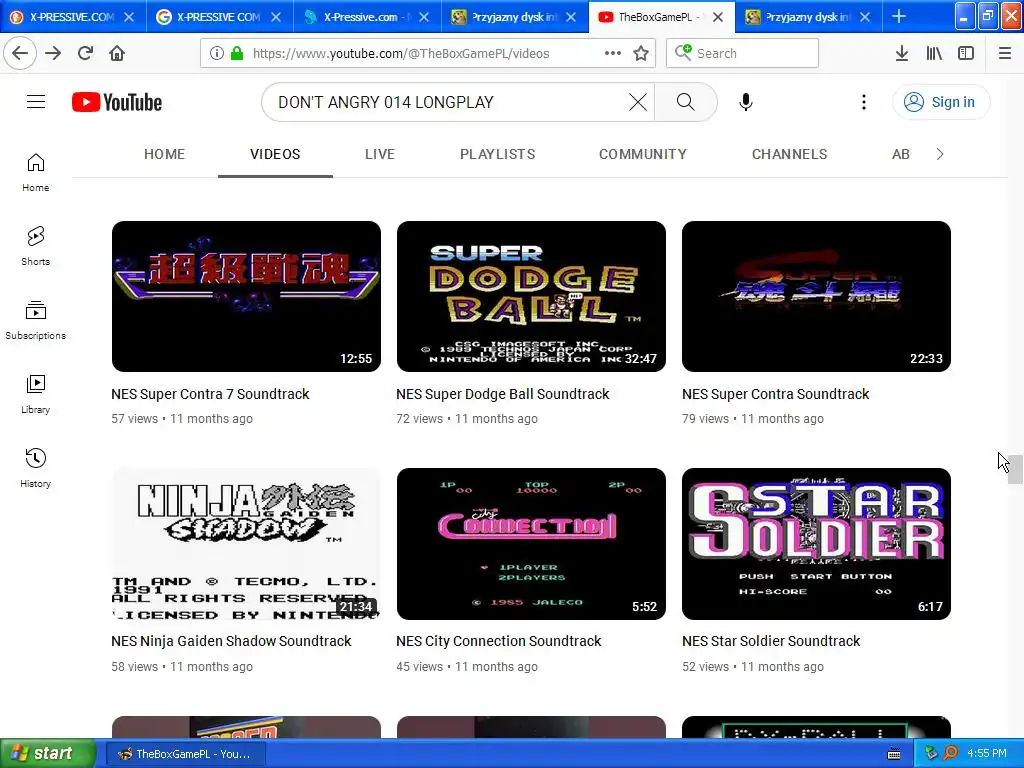
Task: Open NES Super Contra 7 Soundtrack title
Action: click(210, 394)
